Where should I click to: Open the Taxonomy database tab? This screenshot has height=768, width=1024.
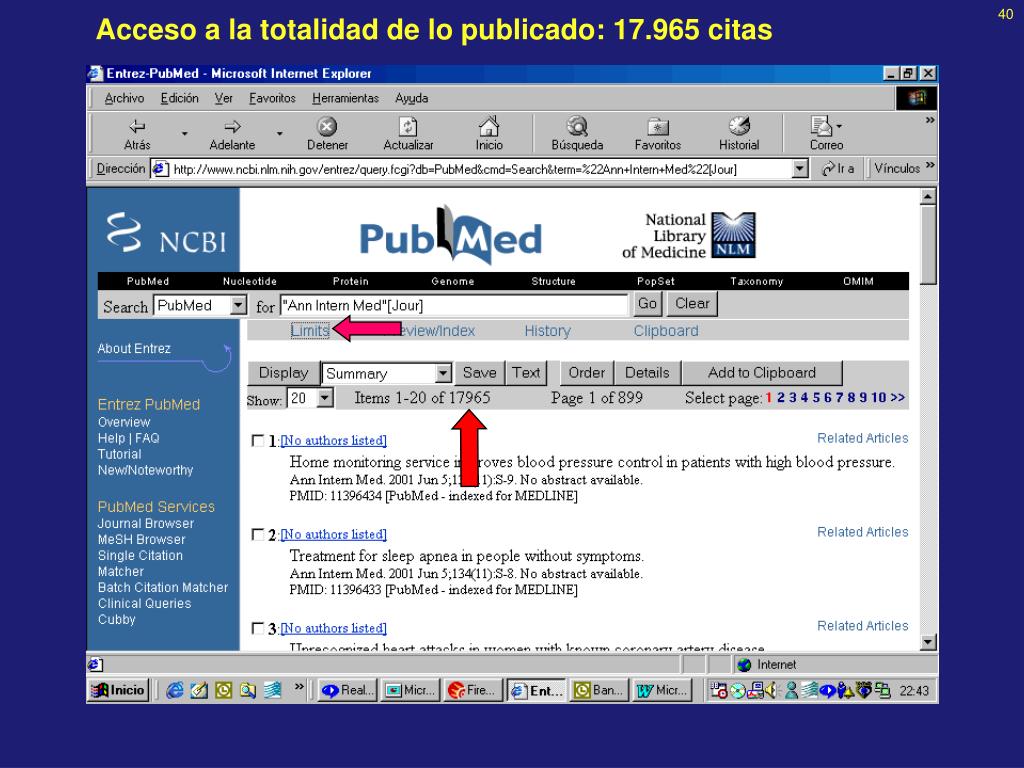point(756,281)
